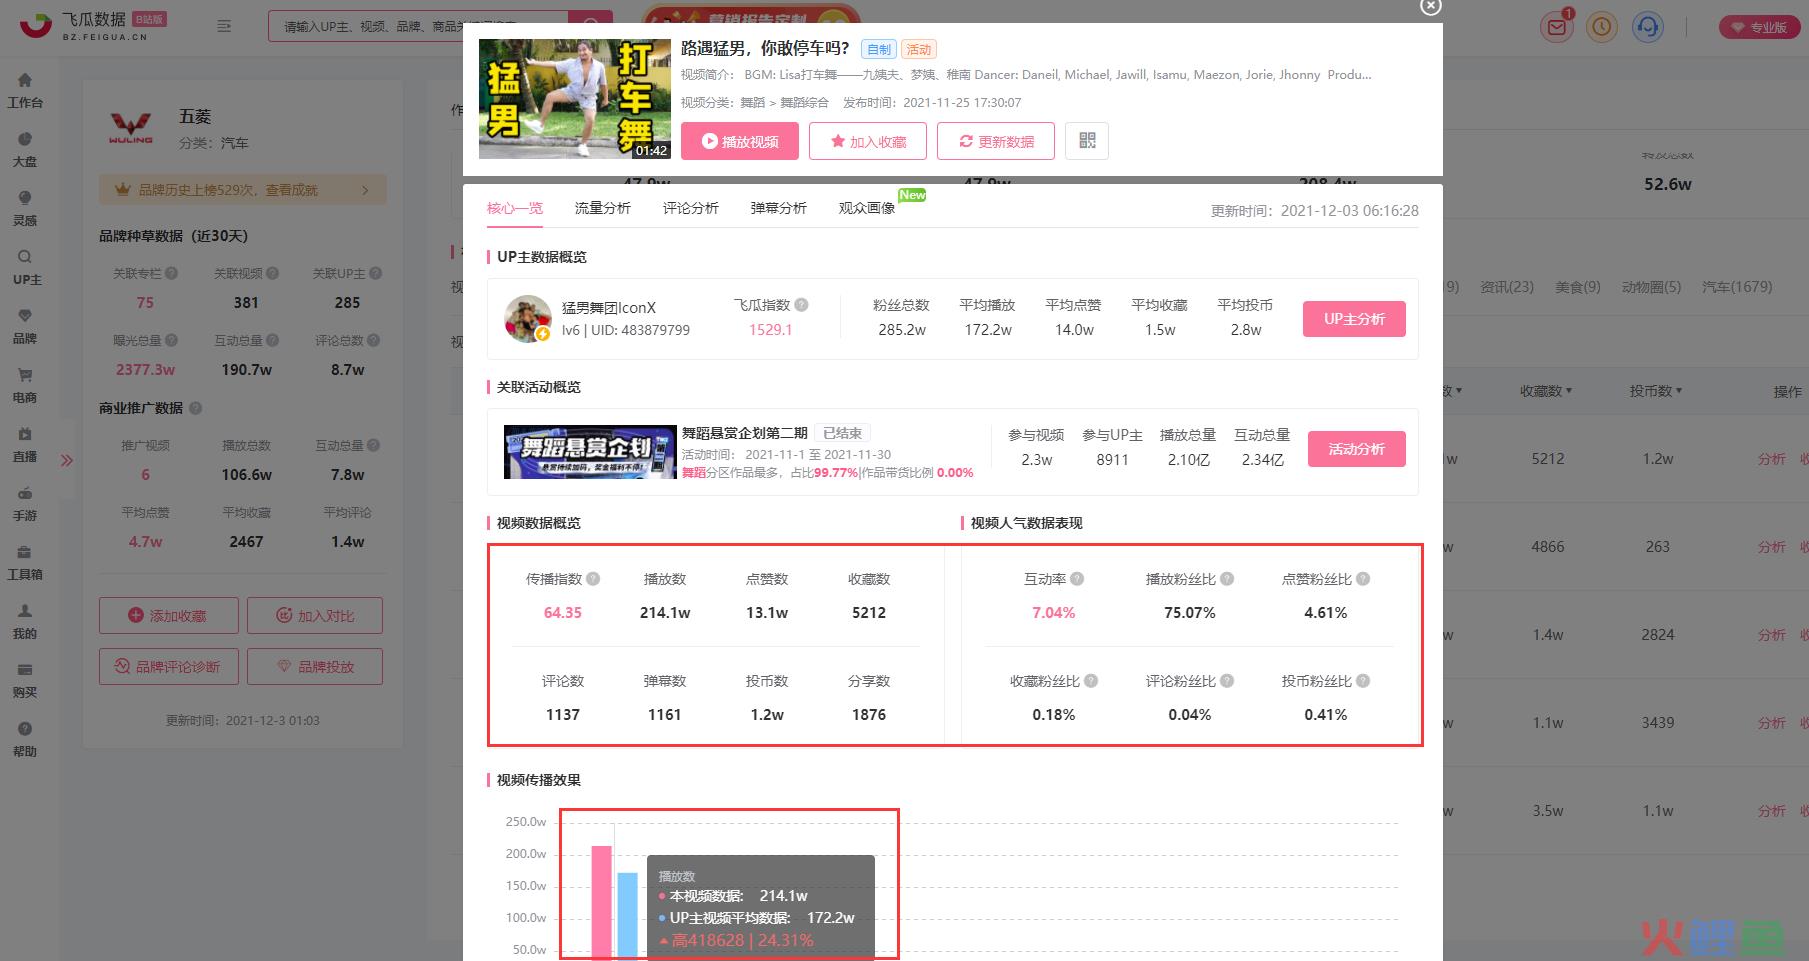
Task: Open the customer service headset icon
Action: click(x=1648, y=27)
